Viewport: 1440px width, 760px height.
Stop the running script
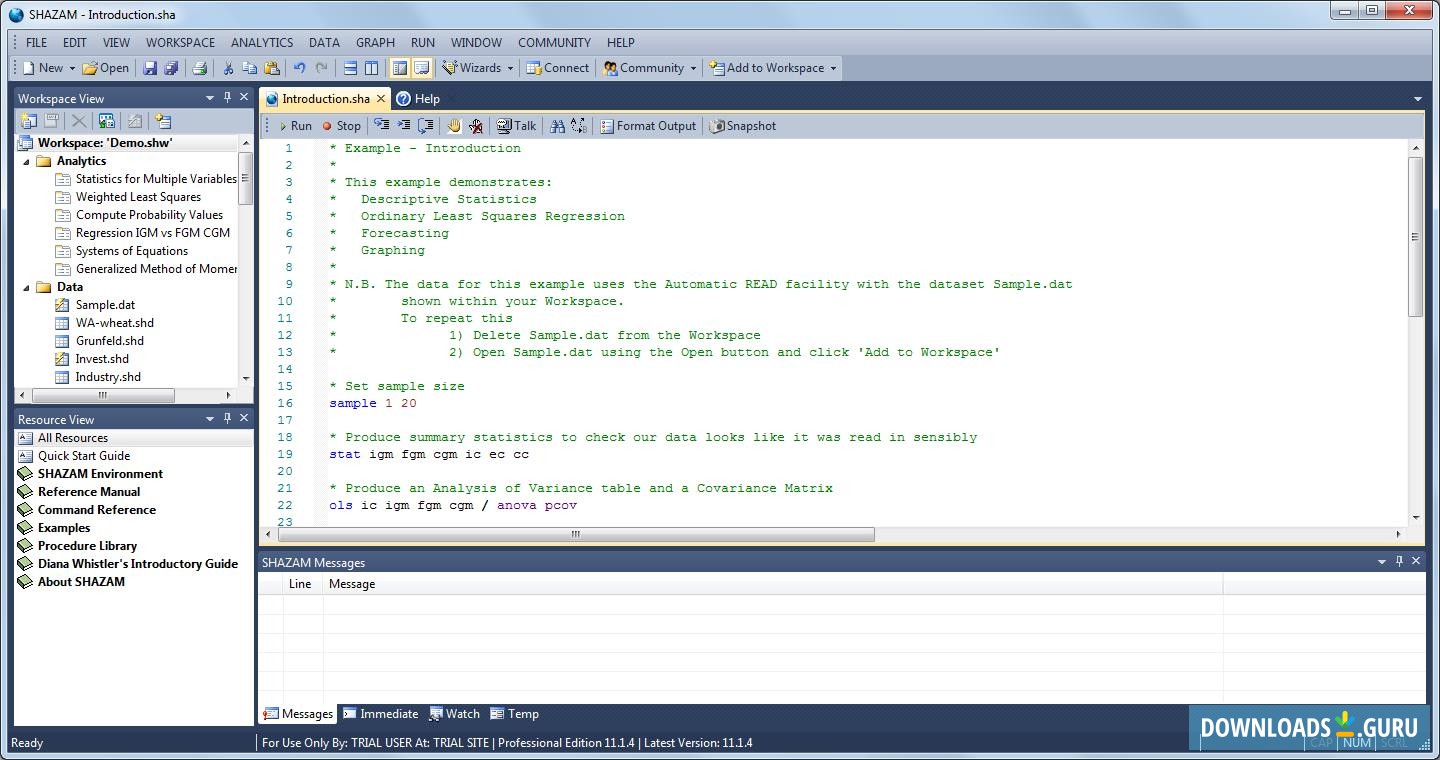click(x=341, y=126)
